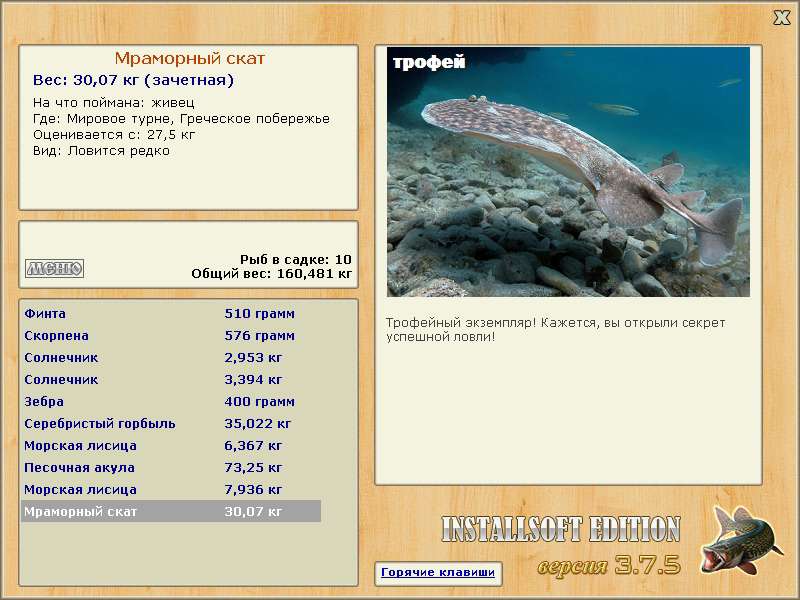Click the Где: Мировое турне, Греческое побережье line
Viewport: 800px width, 600px height.
pos(181,119)
